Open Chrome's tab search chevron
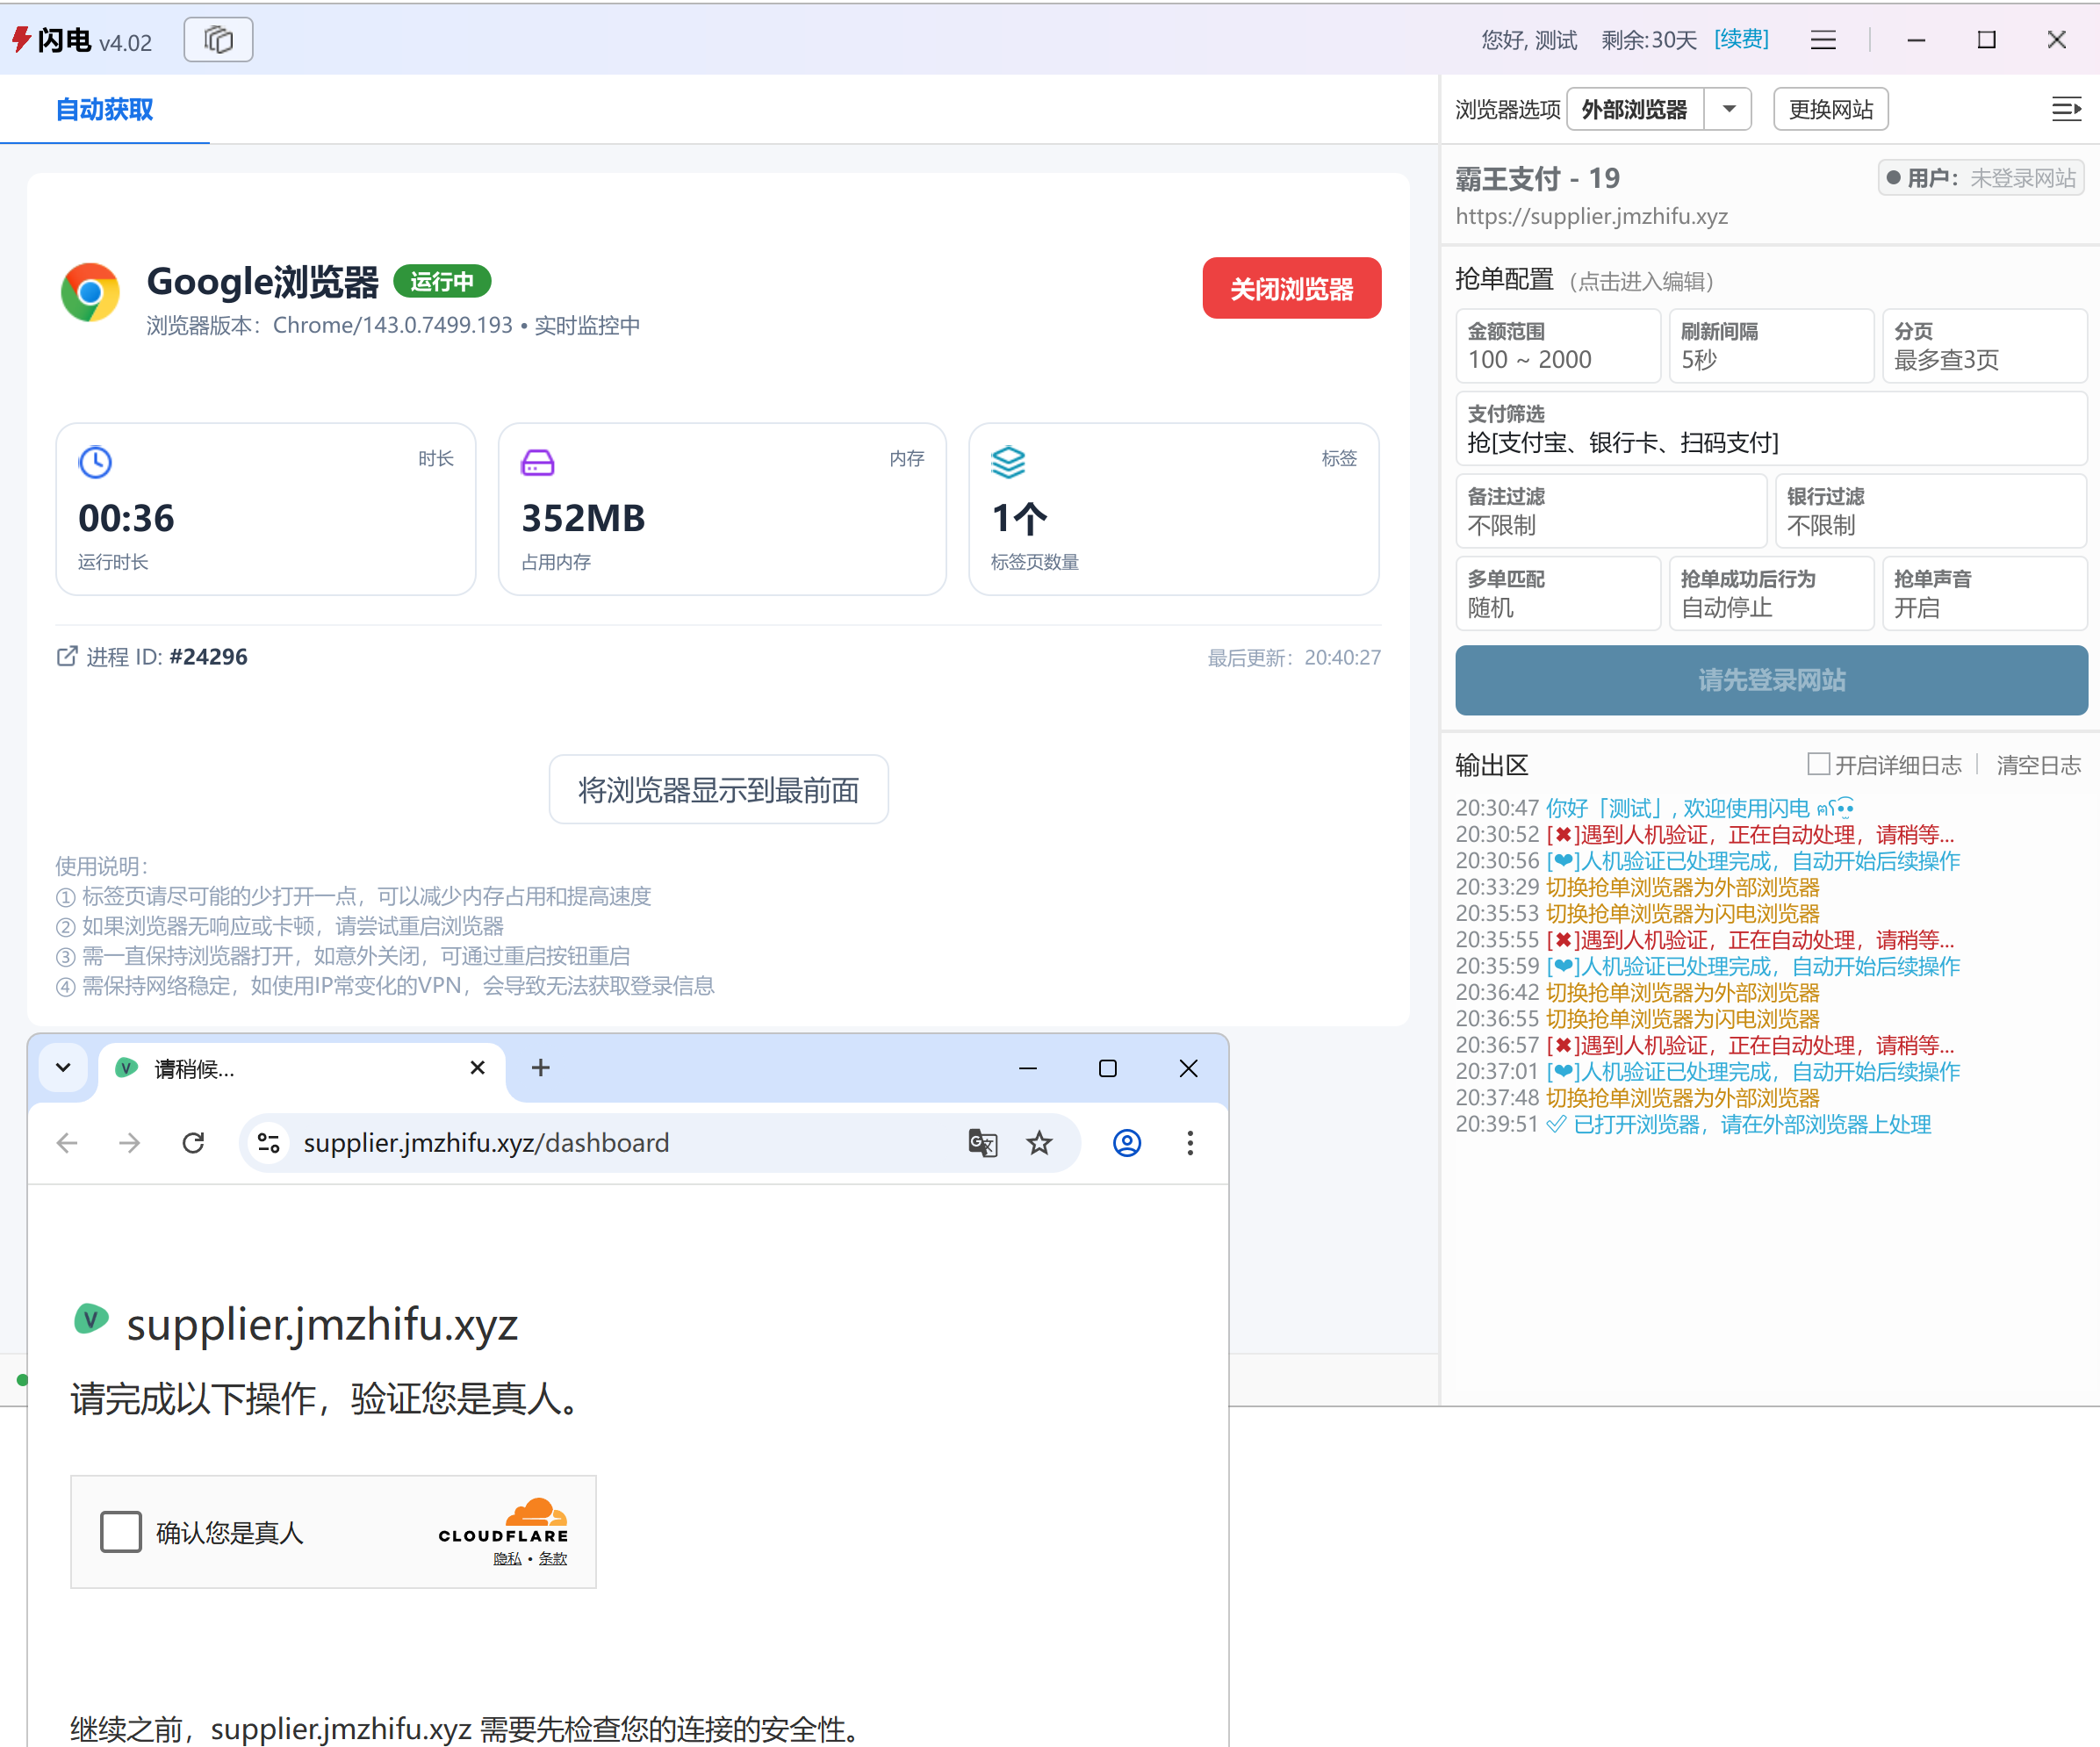Viewport: 2100px width, 1747px height. point(63,1068)
